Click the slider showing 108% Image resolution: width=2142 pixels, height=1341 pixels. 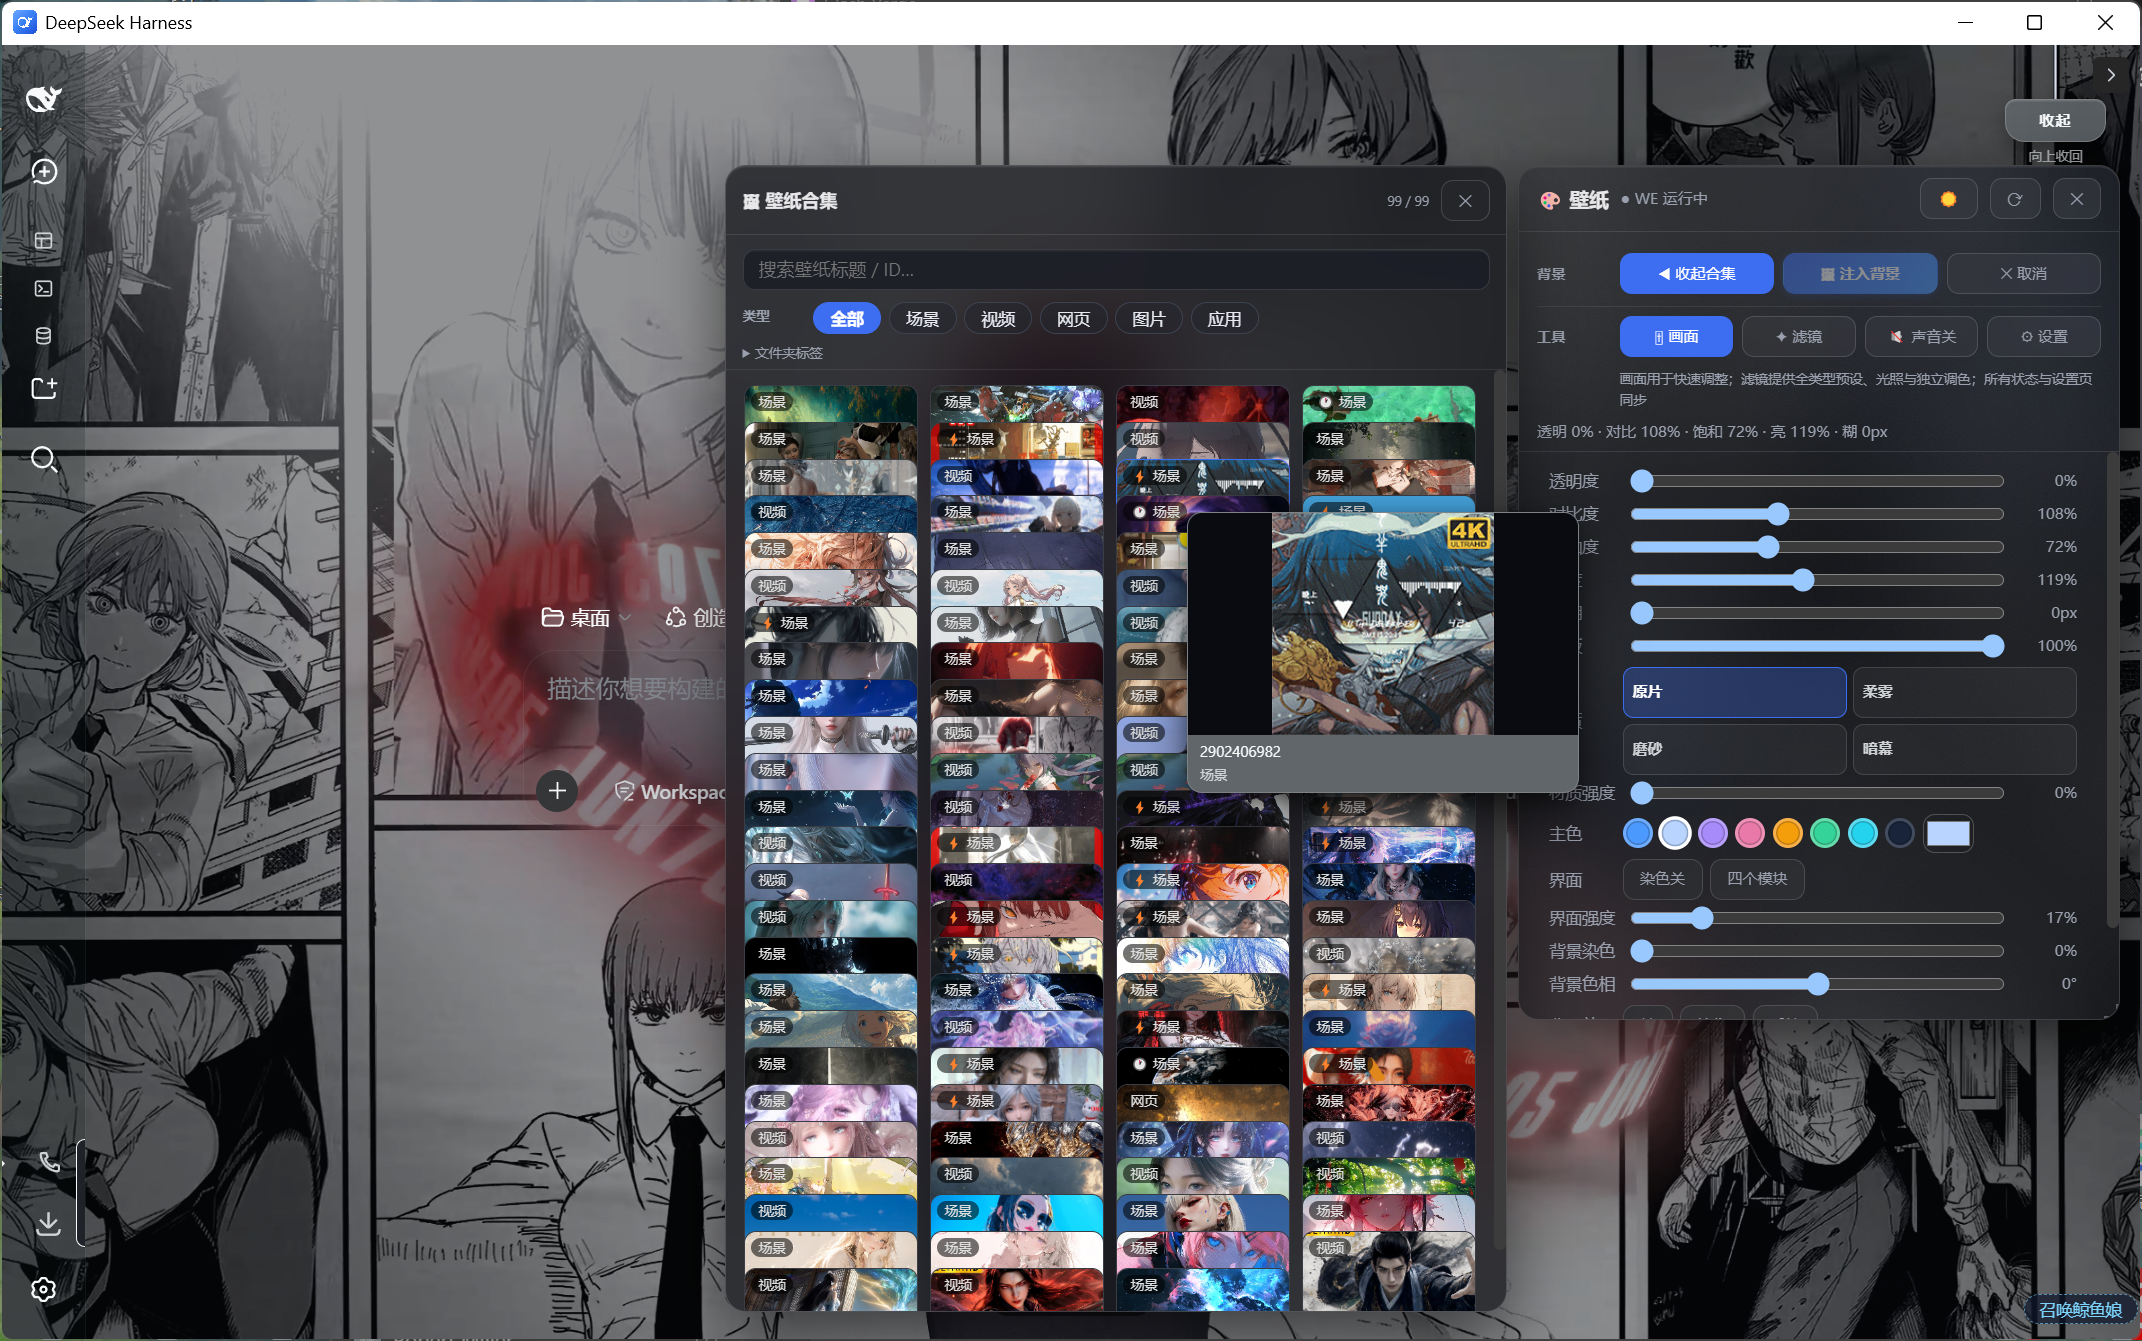[1817, 514]
